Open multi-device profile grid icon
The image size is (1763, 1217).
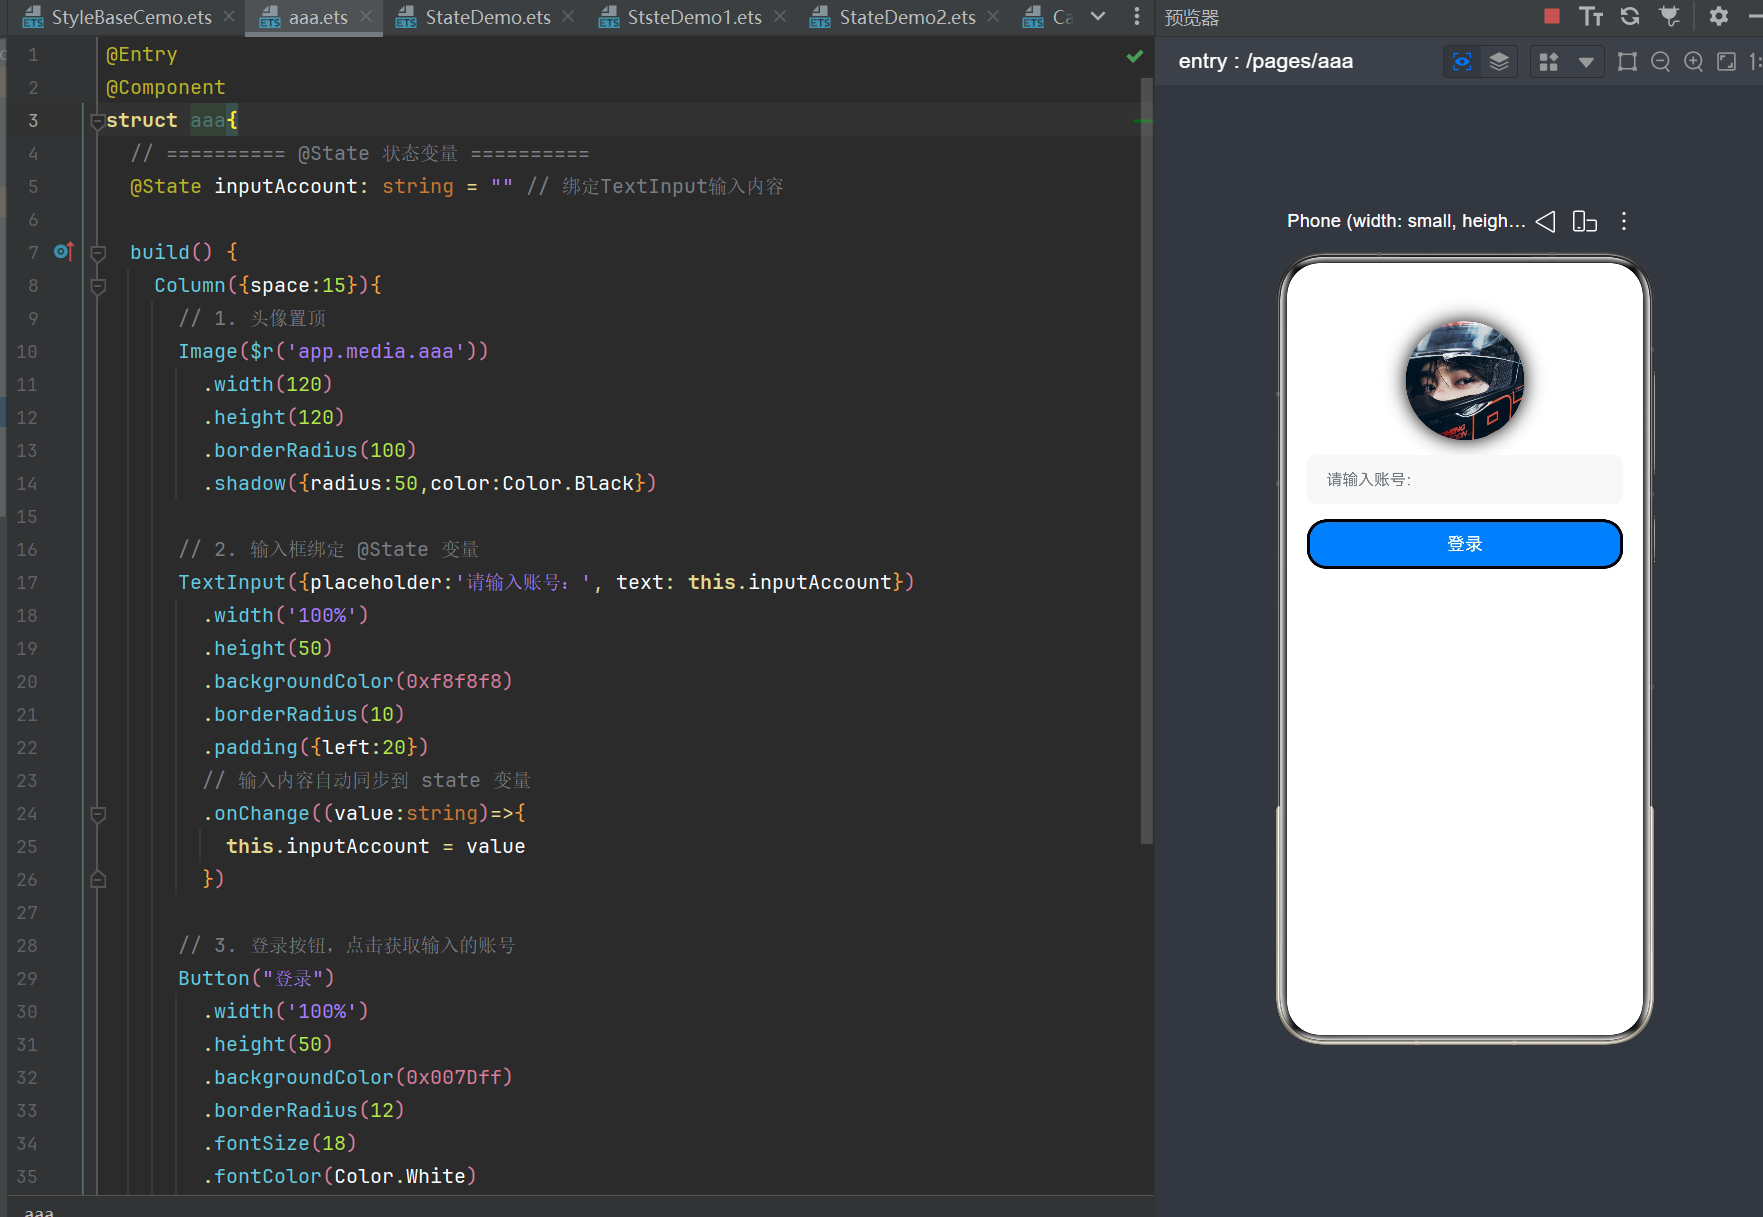tap(1549, 62)
